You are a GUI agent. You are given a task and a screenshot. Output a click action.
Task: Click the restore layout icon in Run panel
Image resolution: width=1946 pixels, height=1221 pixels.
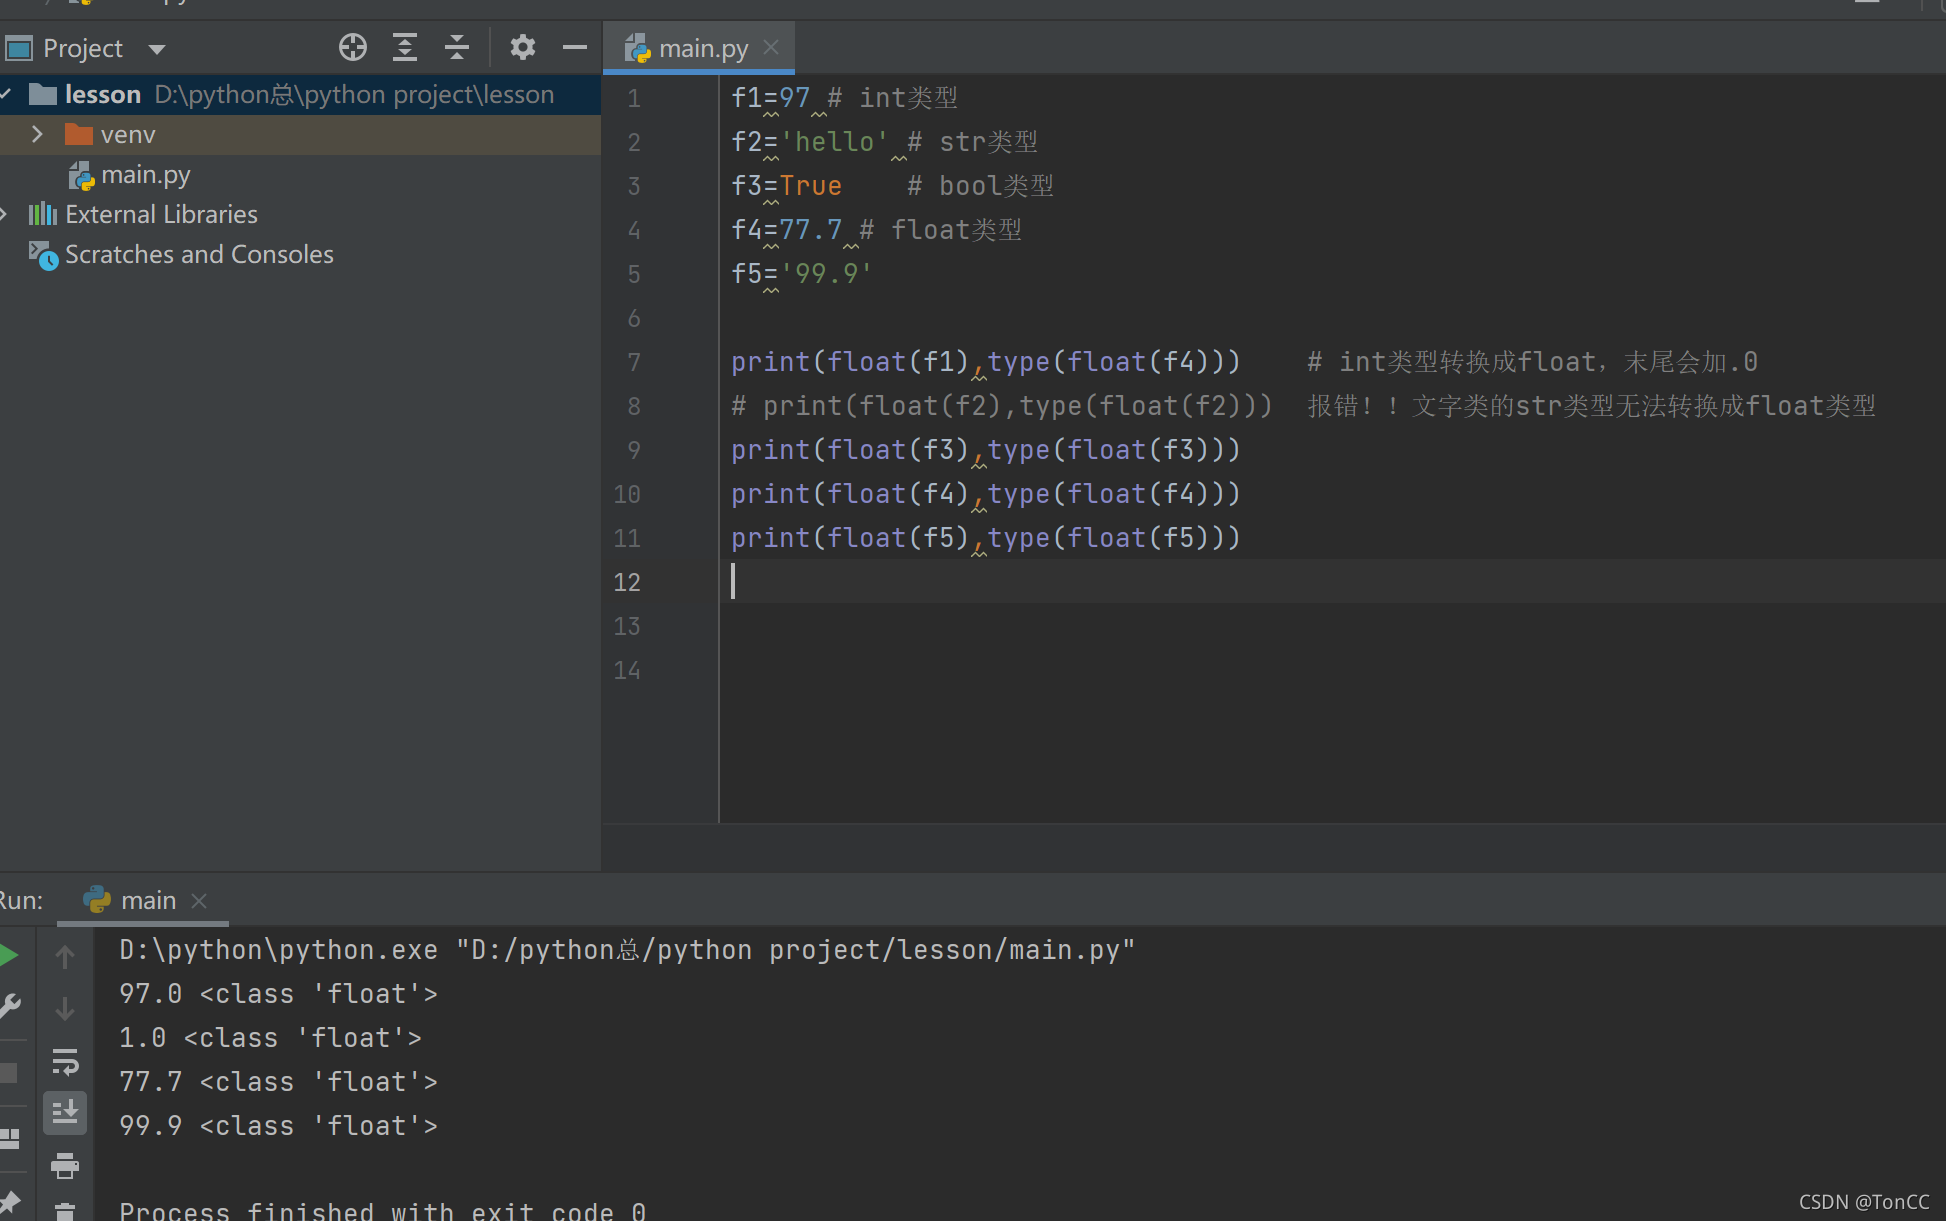pyautogui.click(x=10, y=1139)
